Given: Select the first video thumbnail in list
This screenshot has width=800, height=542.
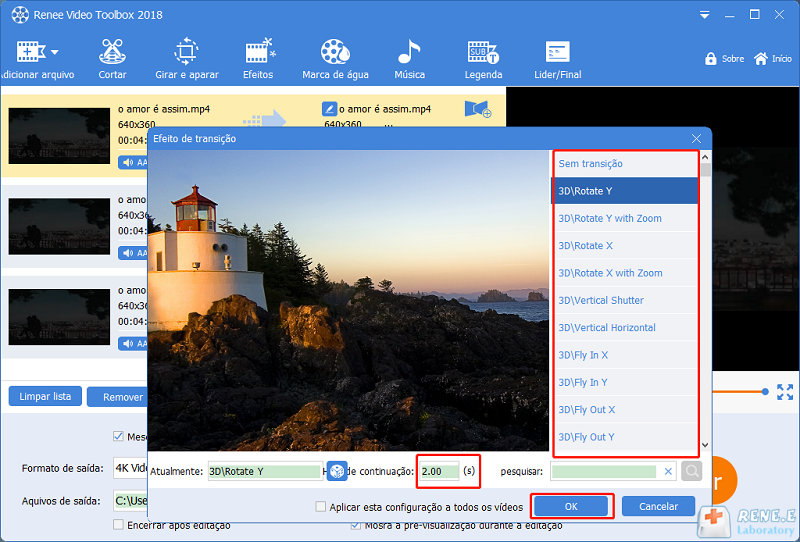Looking at the screenshot, I should click(x=59, y=136).
